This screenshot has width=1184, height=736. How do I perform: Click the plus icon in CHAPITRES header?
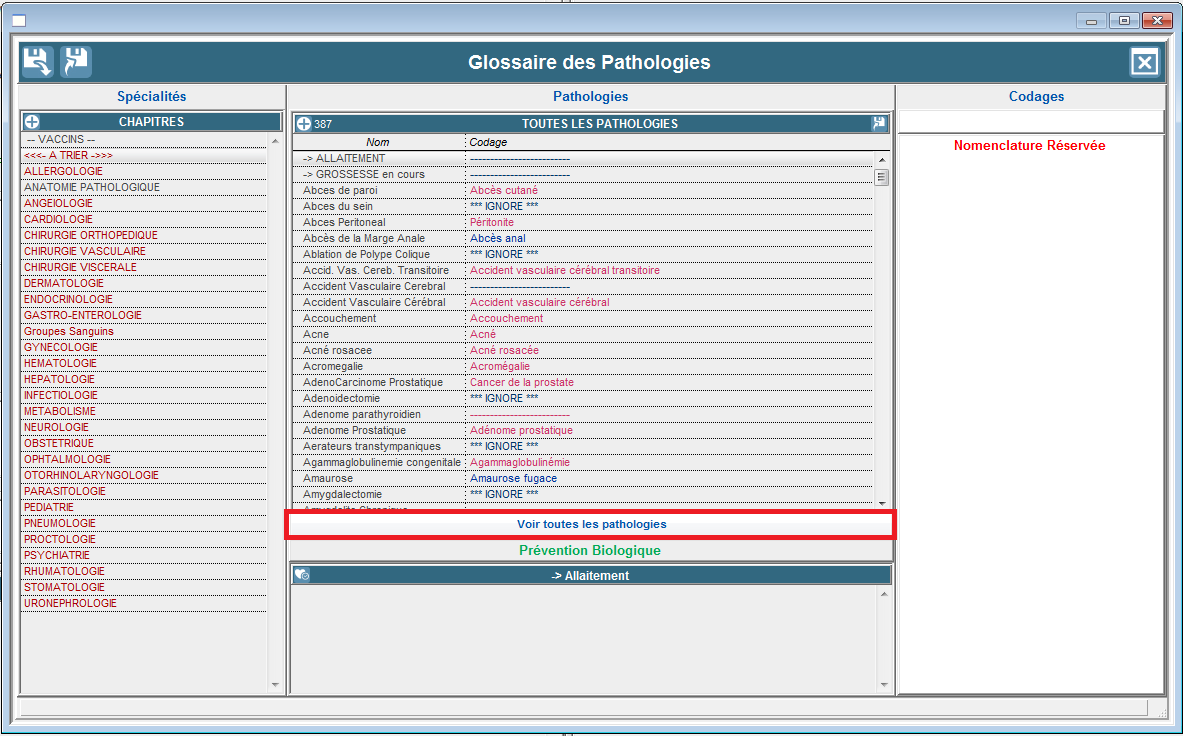(32, 122)
